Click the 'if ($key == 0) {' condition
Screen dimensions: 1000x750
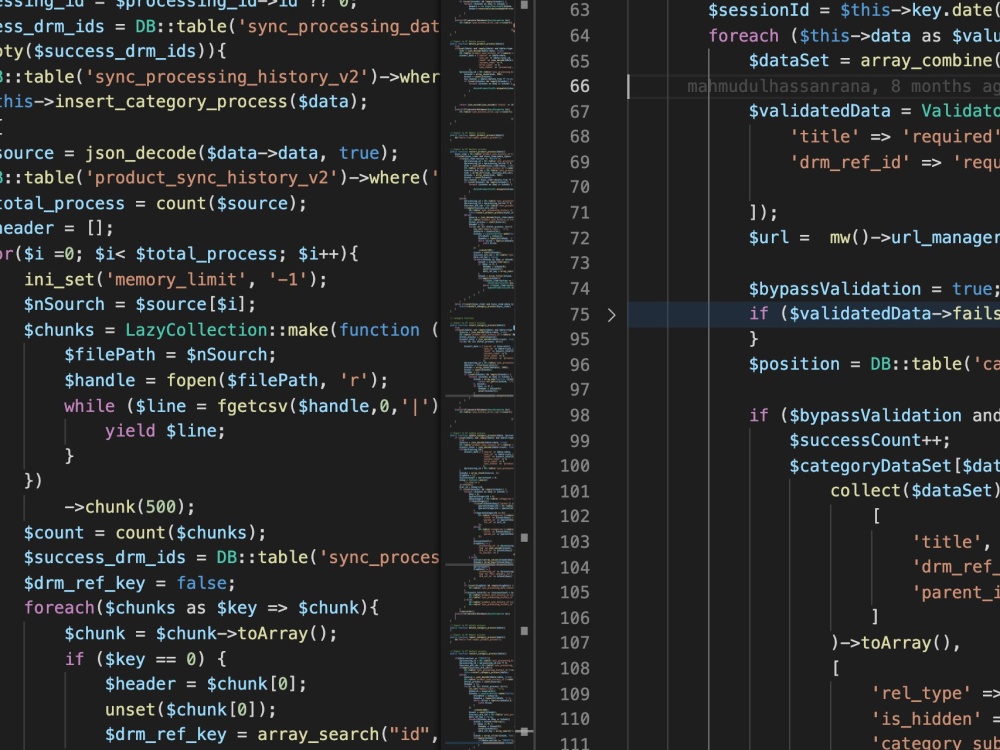pyautogui.click(x=145, y=659)
